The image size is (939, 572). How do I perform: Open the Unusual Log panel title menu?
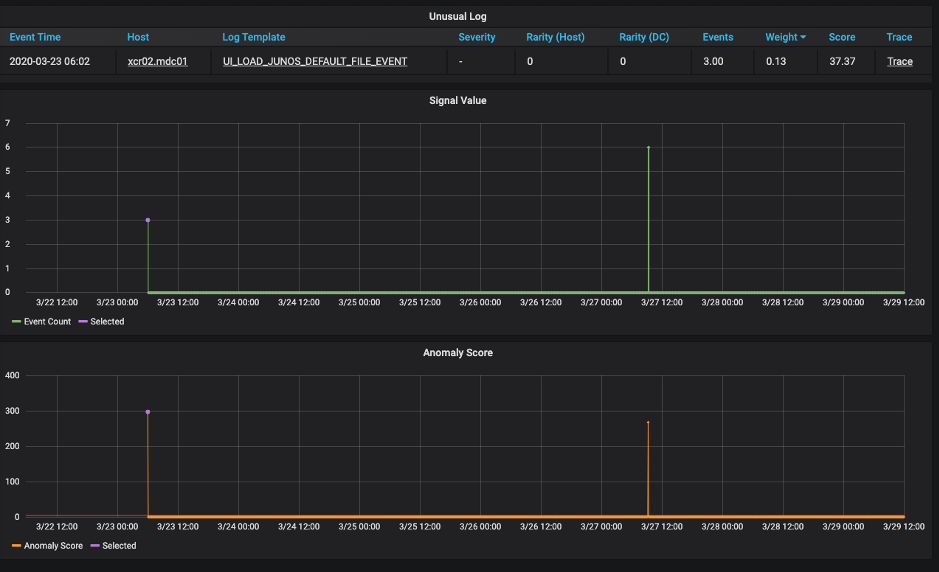point(458,16)
